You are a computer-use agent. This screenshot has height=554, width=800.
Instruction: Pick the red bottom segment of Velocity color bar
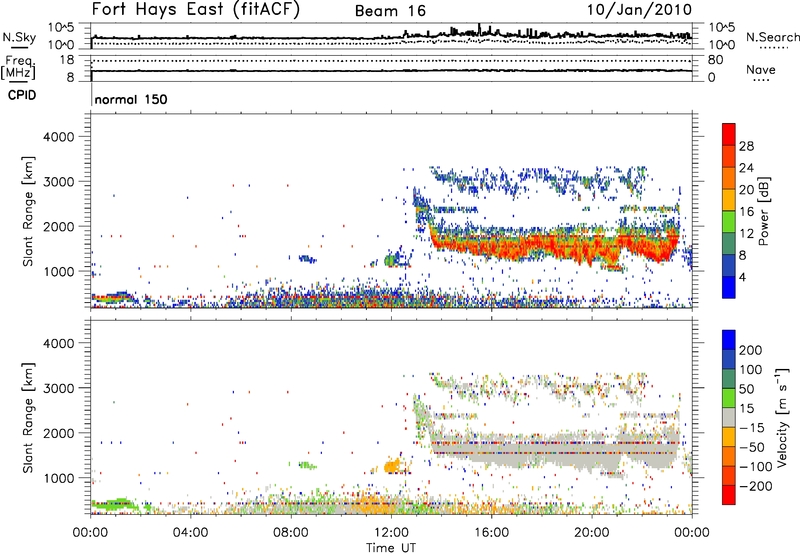(729, 495)
